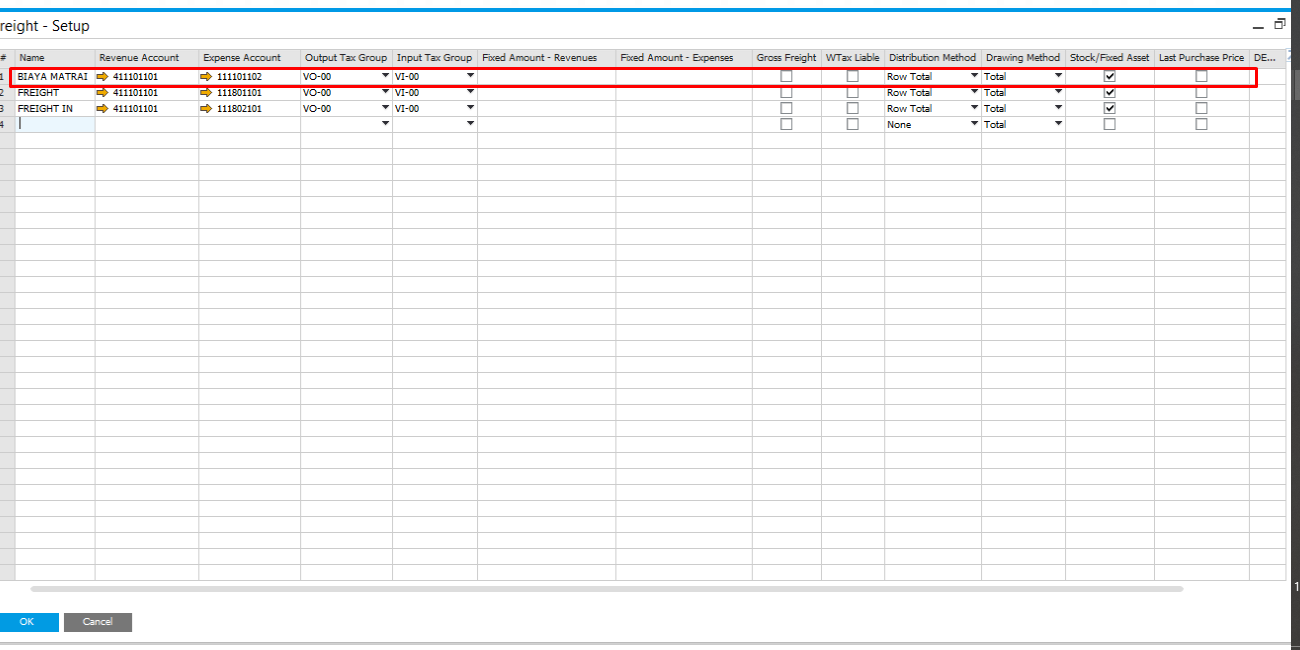Click expense account value 111101102
The width and height of the screenshot is (1300, 650).
pos(239,76)
